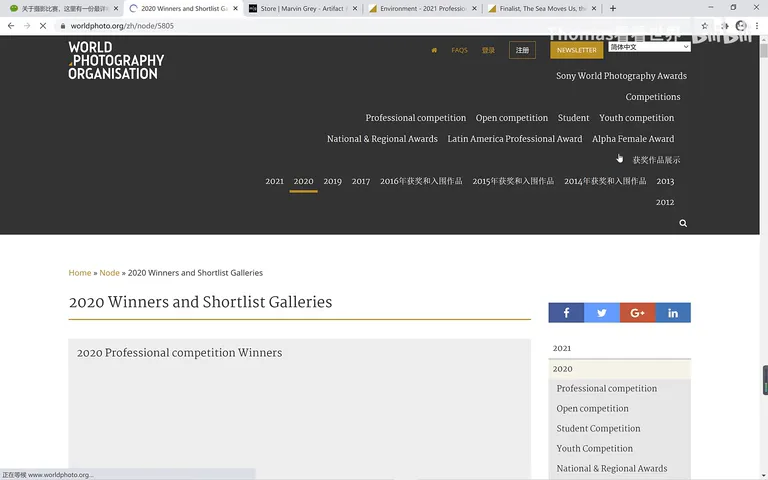Open the site search magnifier icon
Image resolution: width=768 pixels, height=480 pixels.
[x=683, y=223]
